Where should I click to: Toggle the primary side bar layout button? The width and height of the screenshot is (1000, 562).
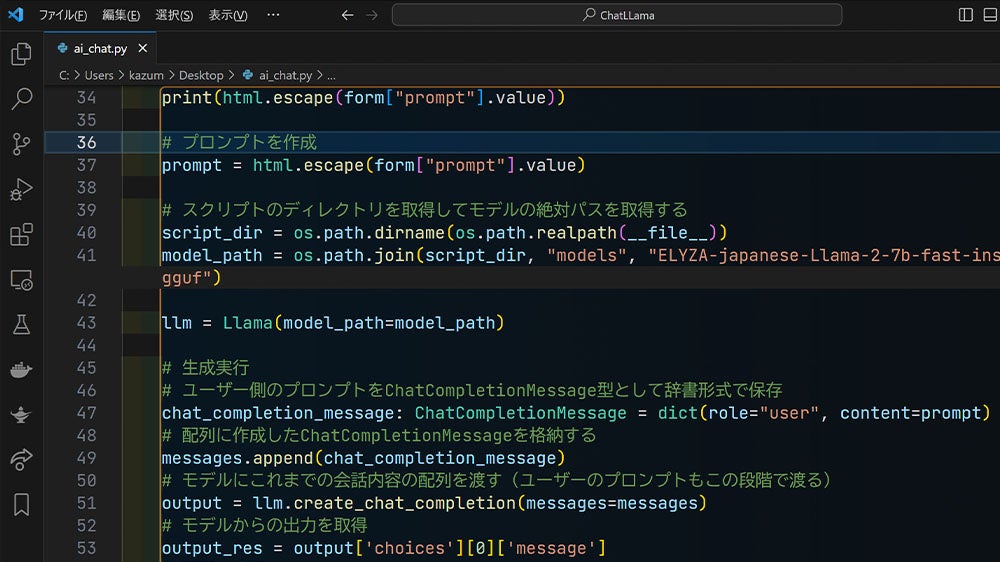965,15
